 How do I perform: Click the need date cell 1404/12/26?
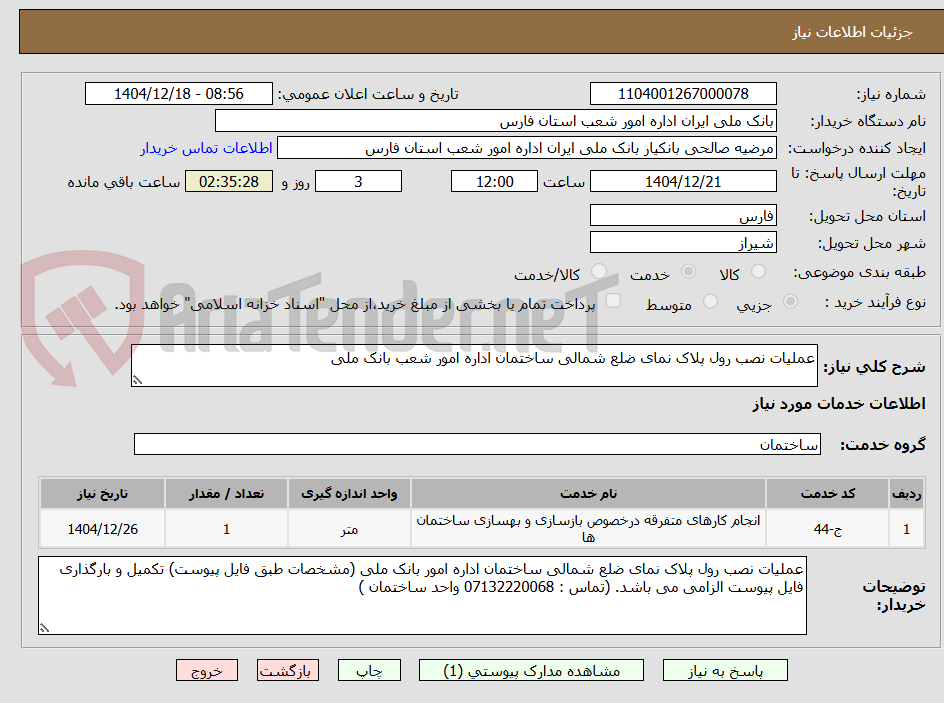[102, 529]
